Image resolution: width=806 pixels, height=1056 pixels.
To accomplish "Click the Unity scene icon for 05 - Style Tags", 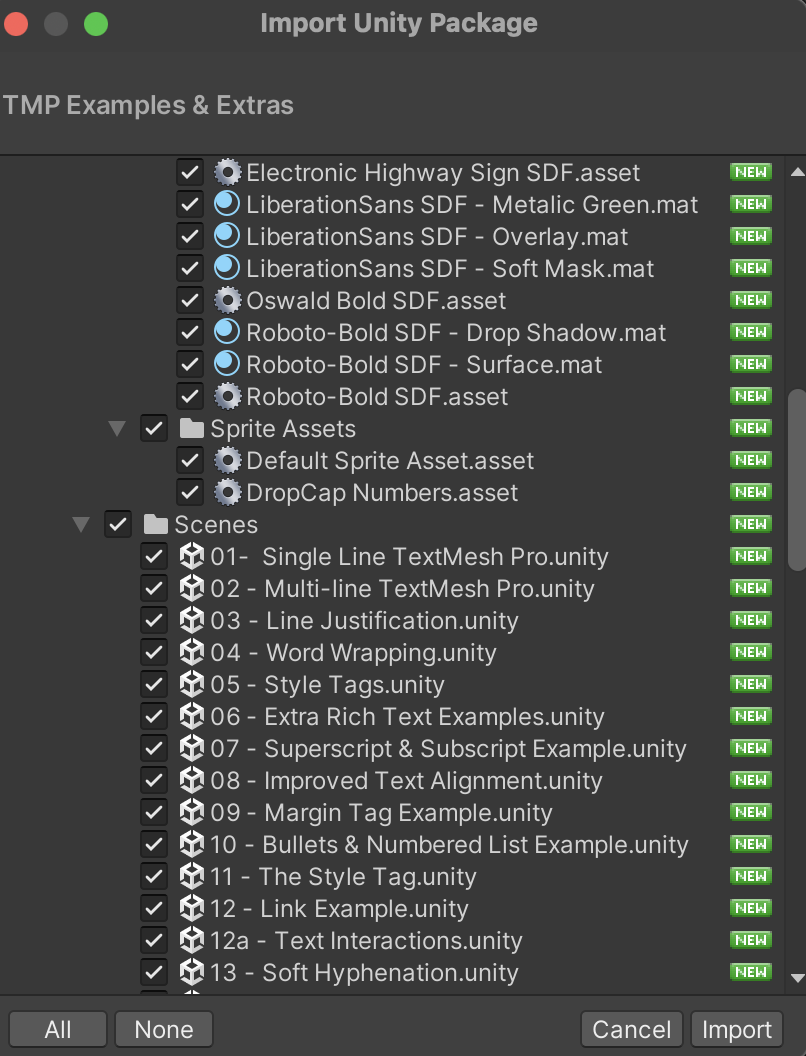I will click(192, 684).
